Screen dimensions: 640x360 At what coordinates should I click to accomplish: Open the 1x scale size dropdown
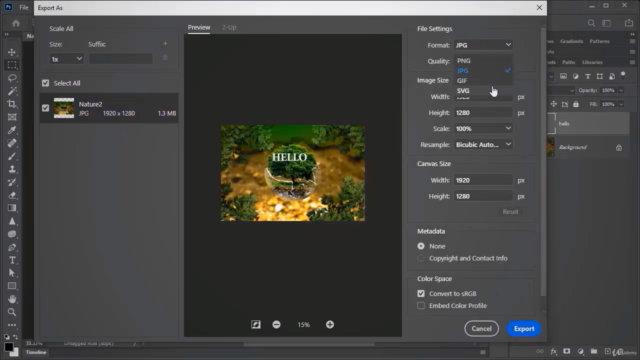[x=67, y=59]
